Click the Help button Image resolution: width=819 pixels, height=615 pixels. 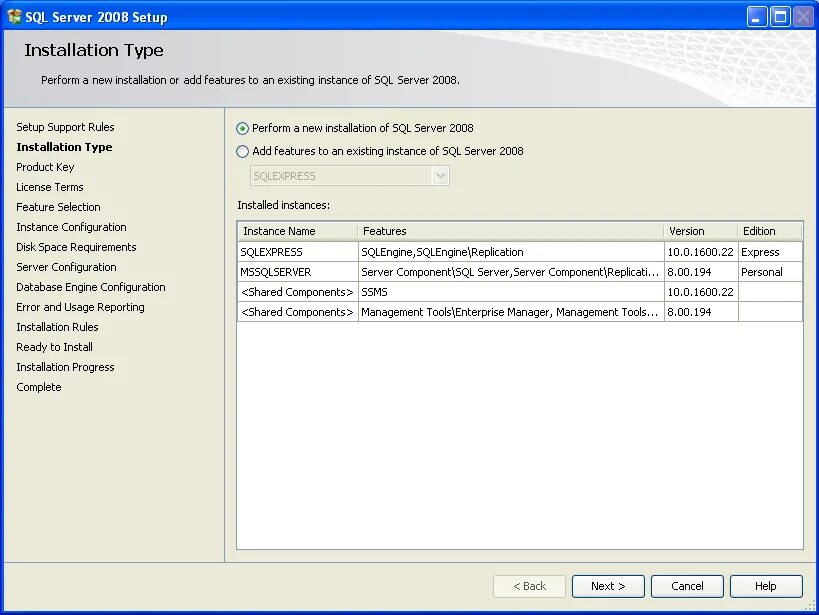[766, 586]
